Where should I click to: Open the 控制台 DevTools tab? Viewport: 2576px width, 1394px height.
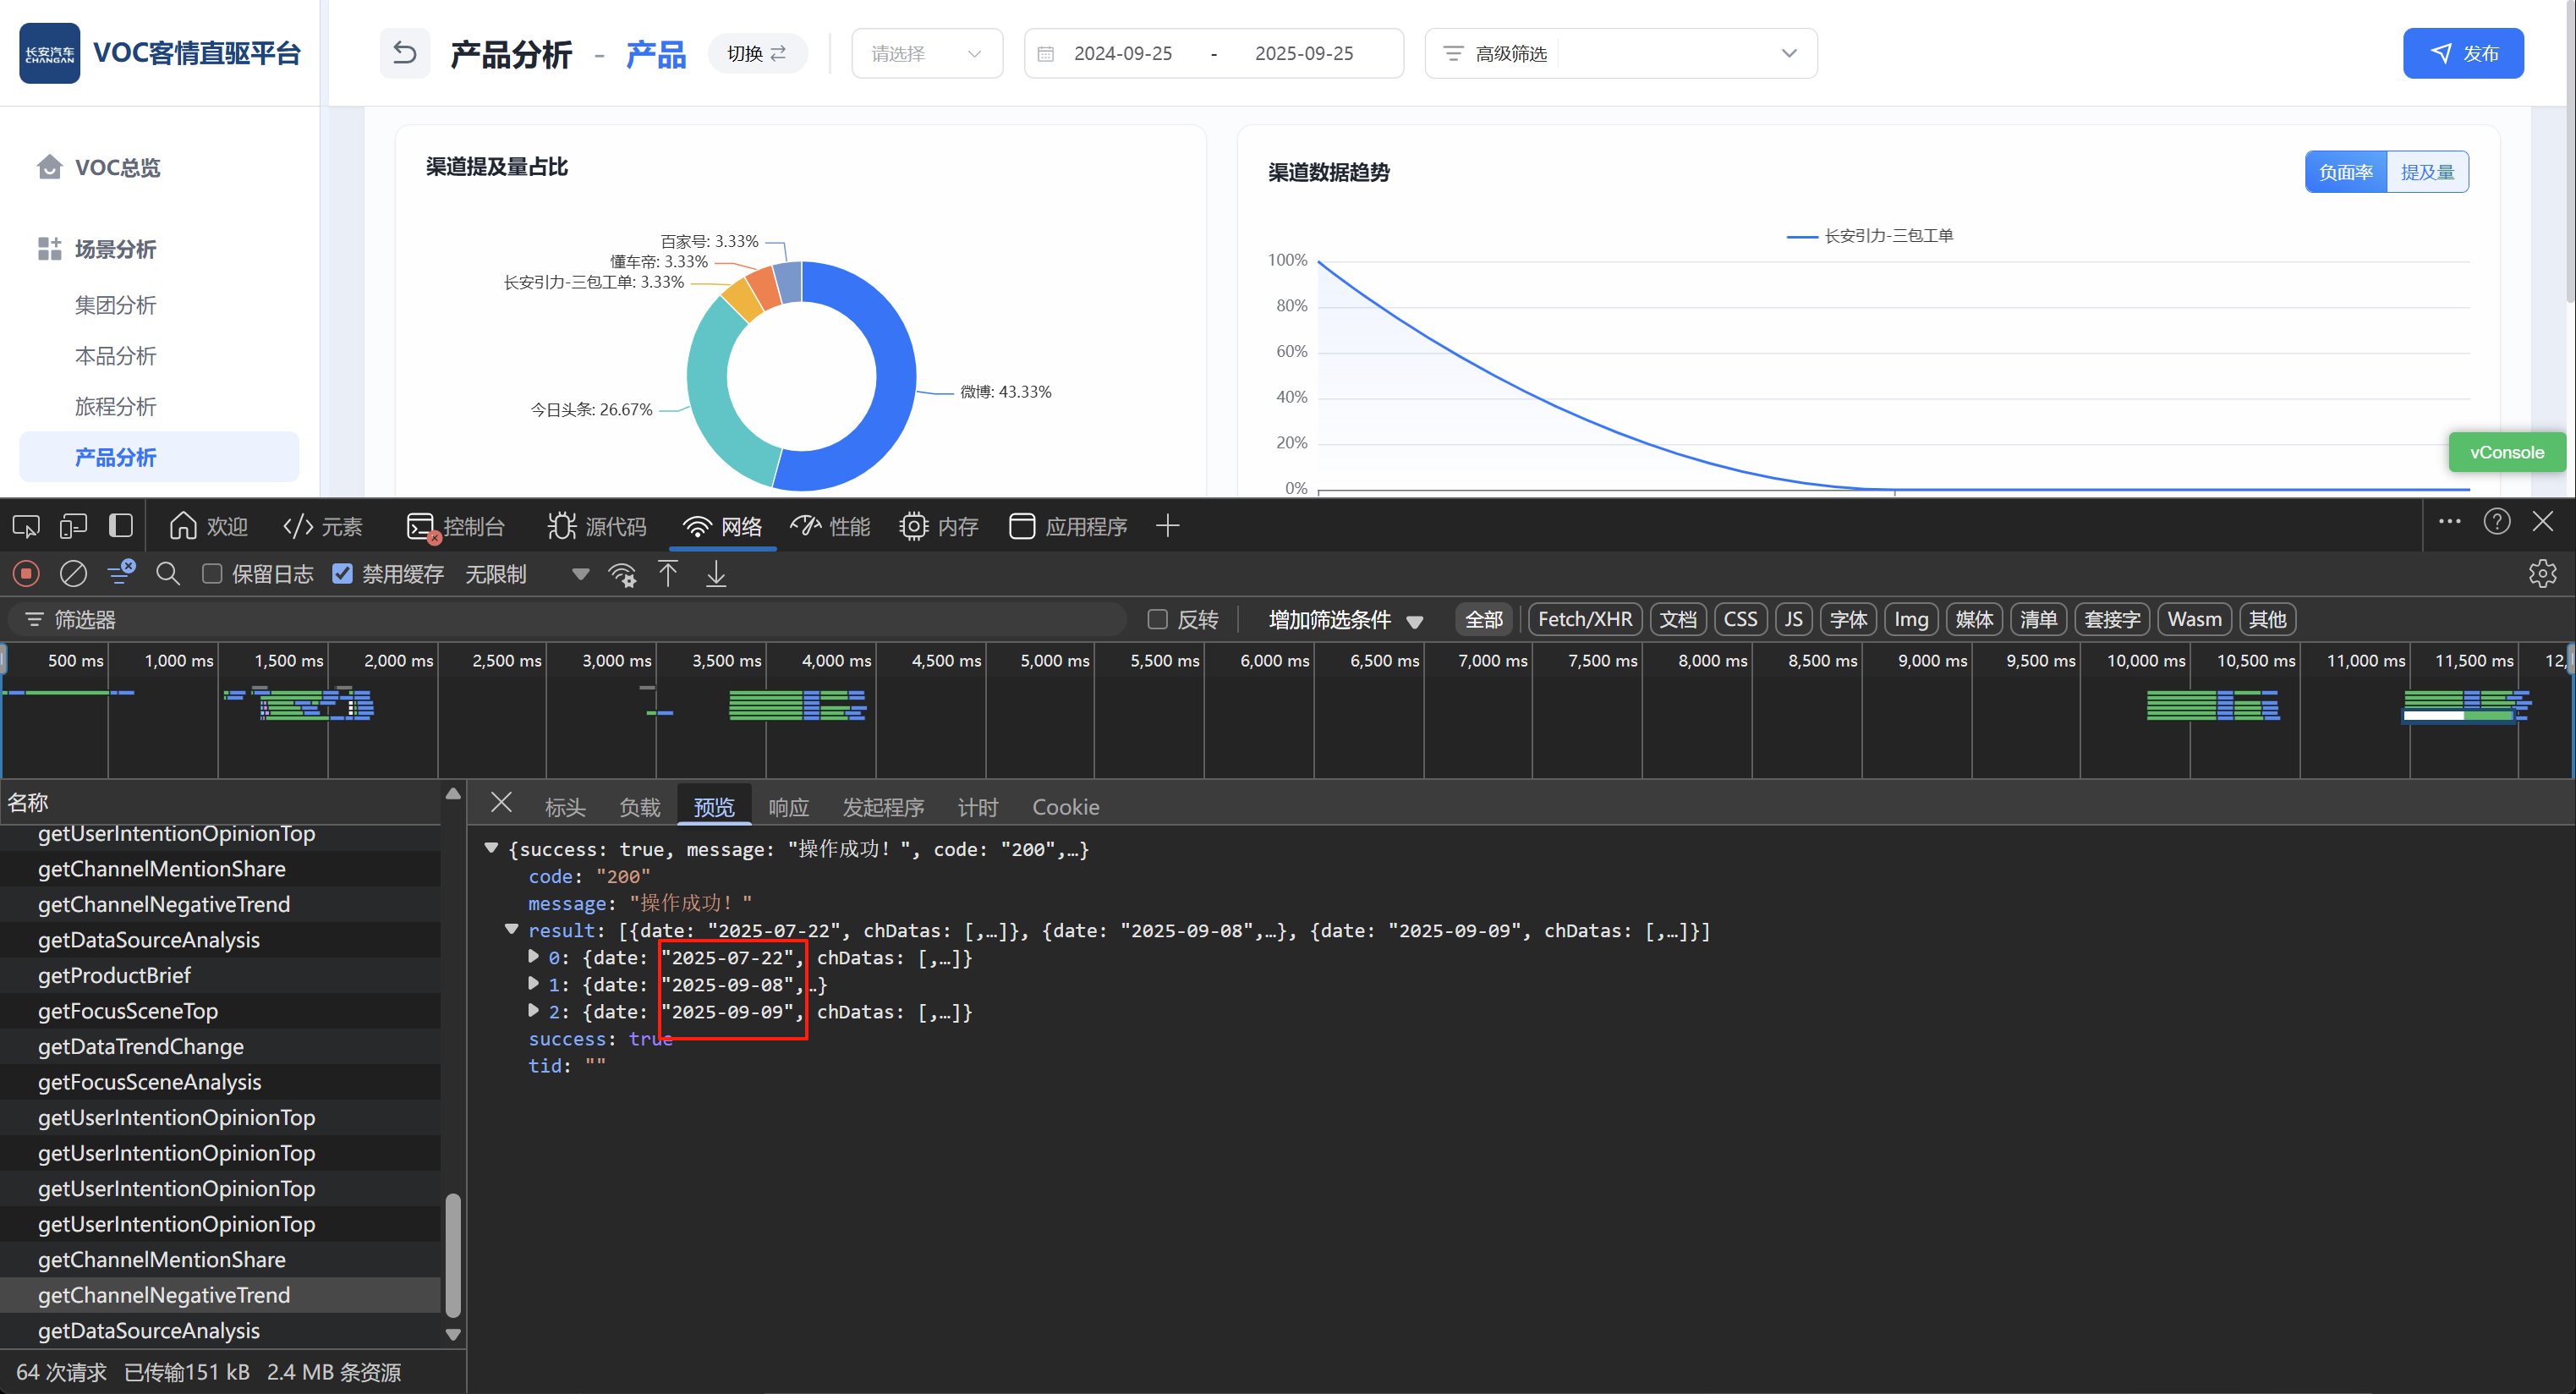click(x=456, y=526)
